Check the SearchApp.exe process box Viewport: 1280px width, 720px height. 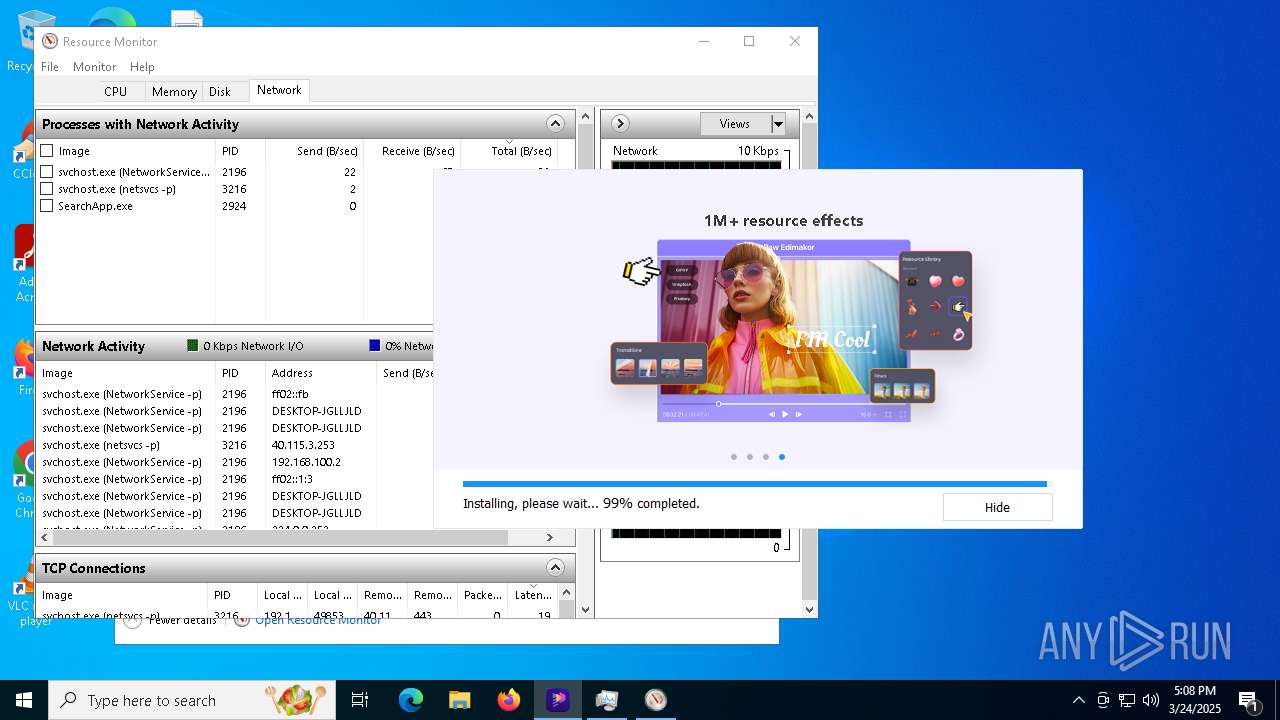(x=47, y=206)
